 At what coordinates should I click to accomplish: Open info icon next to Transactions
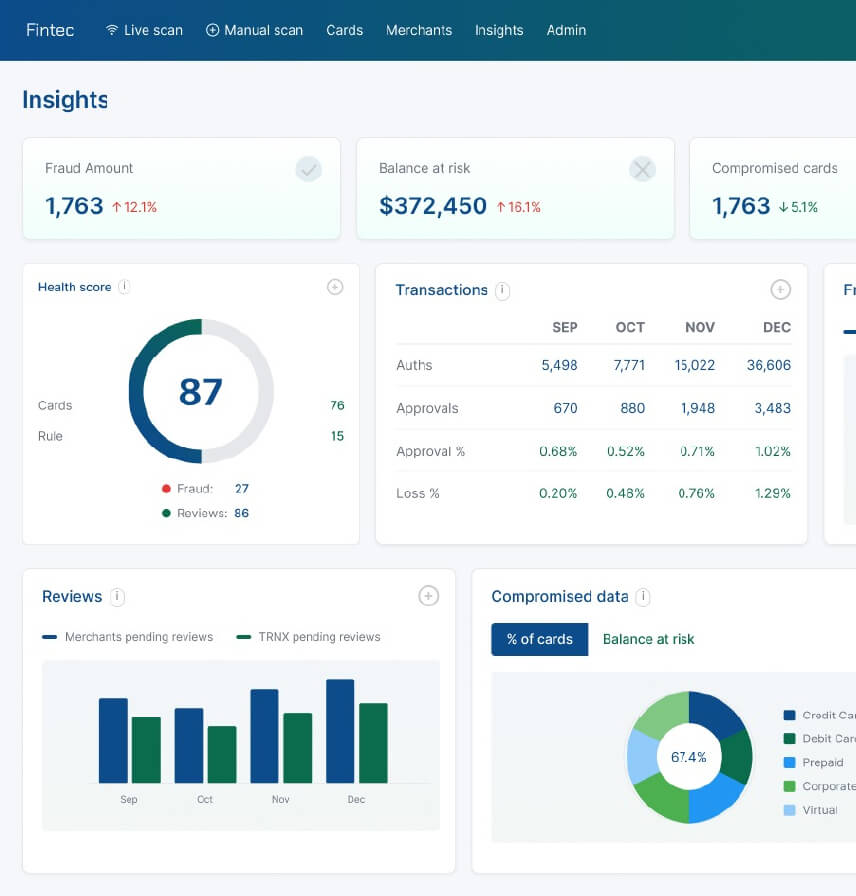tap(502, 291)
